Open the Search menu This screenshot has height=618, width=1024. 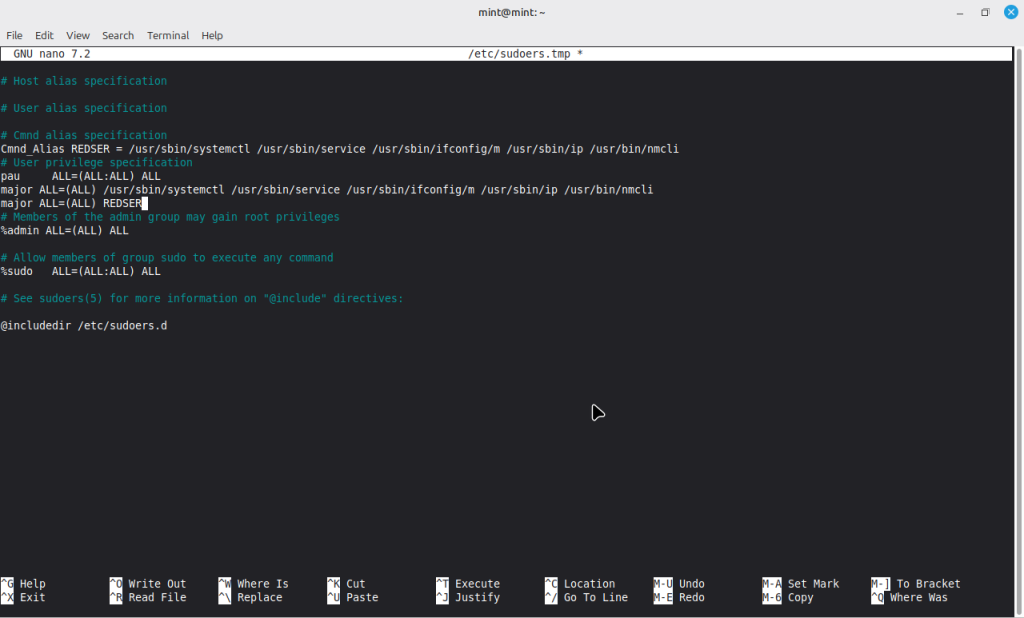[x=117, y=35]
